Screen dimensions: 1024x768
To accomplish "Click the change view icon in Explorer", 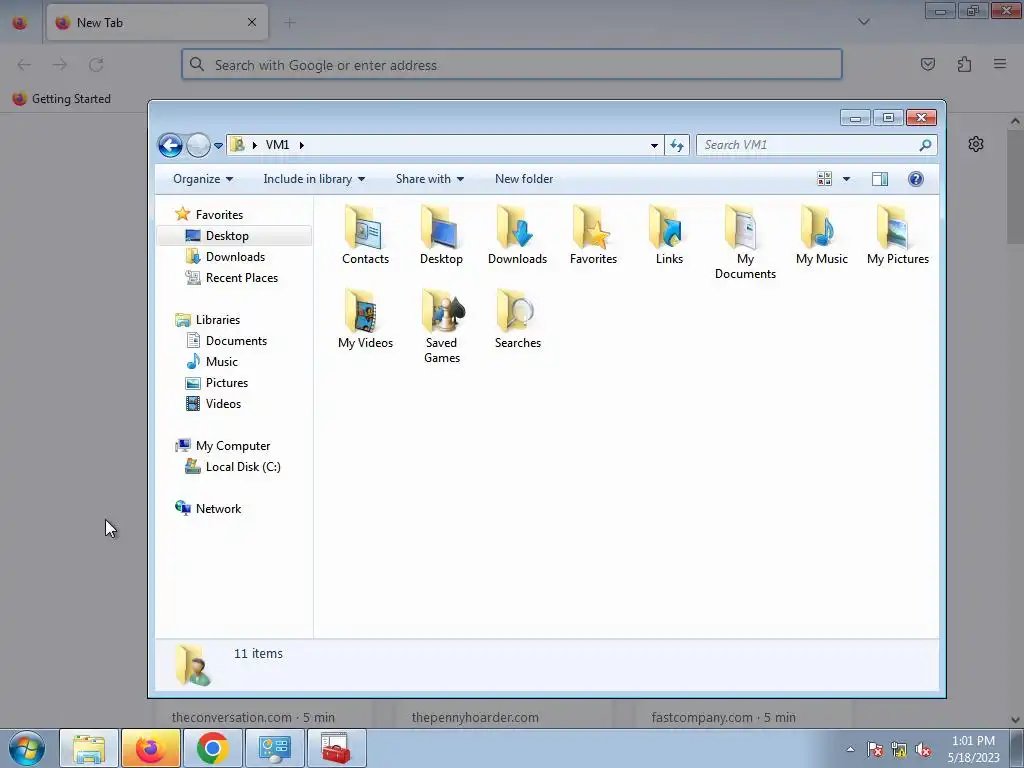I will (824, 179).
